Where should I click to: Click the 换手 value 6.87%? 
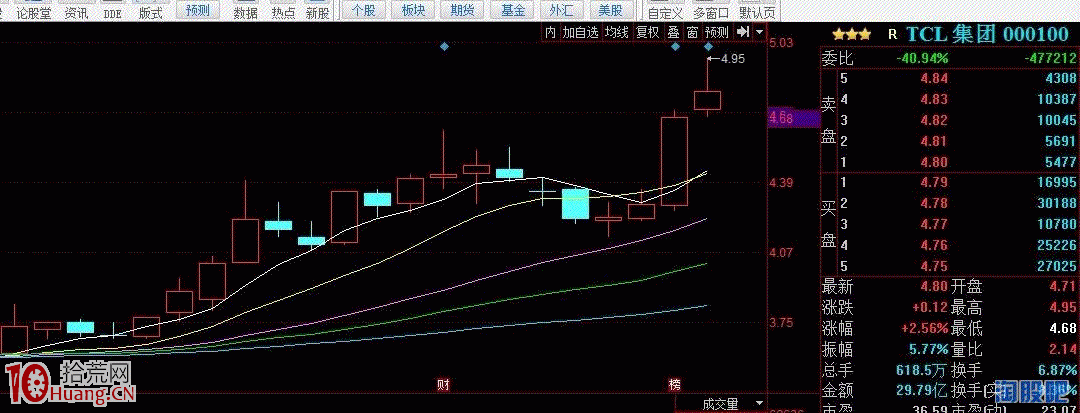pos(1057,370)
